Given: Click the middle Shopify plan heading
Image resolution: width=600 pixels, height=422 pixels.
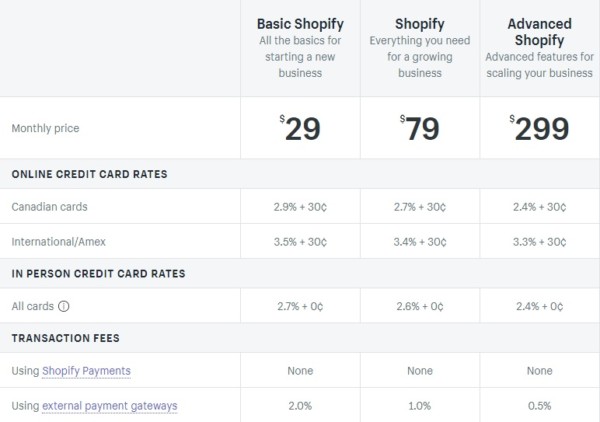Looking at the screenshot, I should [420, 23].
